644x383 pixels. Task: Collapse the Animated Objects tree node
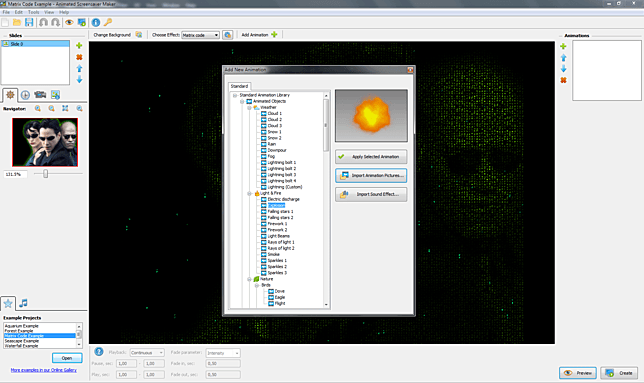point(242,101)
